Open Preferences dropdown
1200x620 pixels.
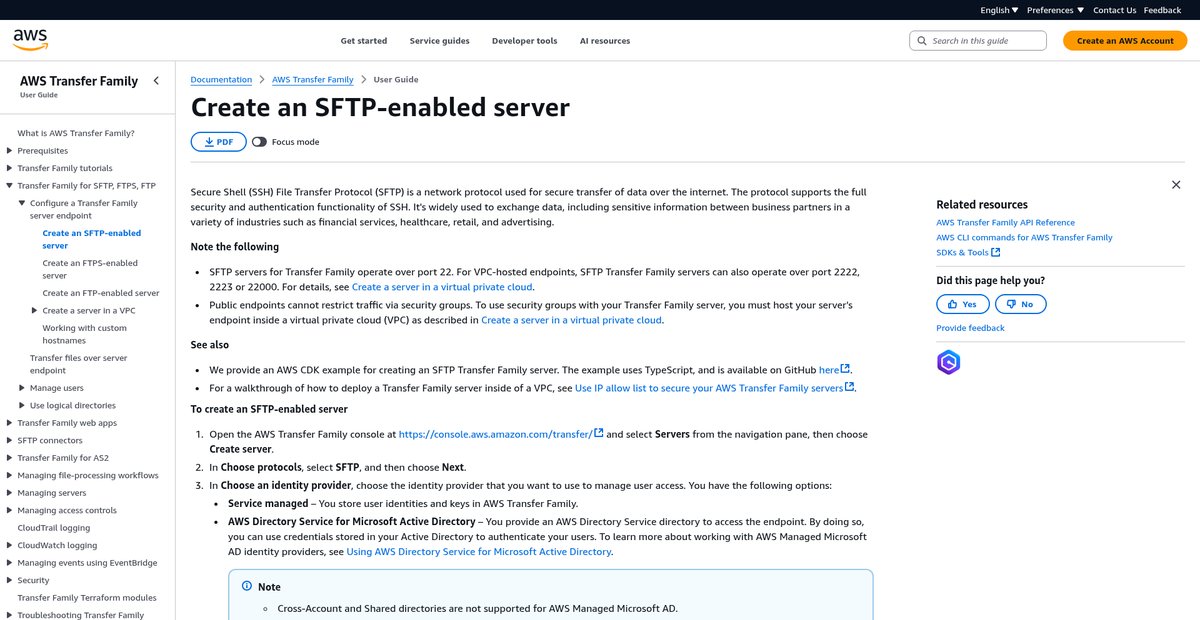(x=1054, y=10)
